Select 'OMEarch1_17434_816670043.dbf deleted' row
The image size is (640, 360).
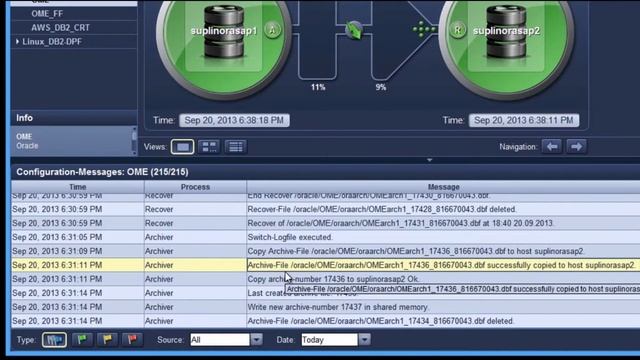point(326,321)
